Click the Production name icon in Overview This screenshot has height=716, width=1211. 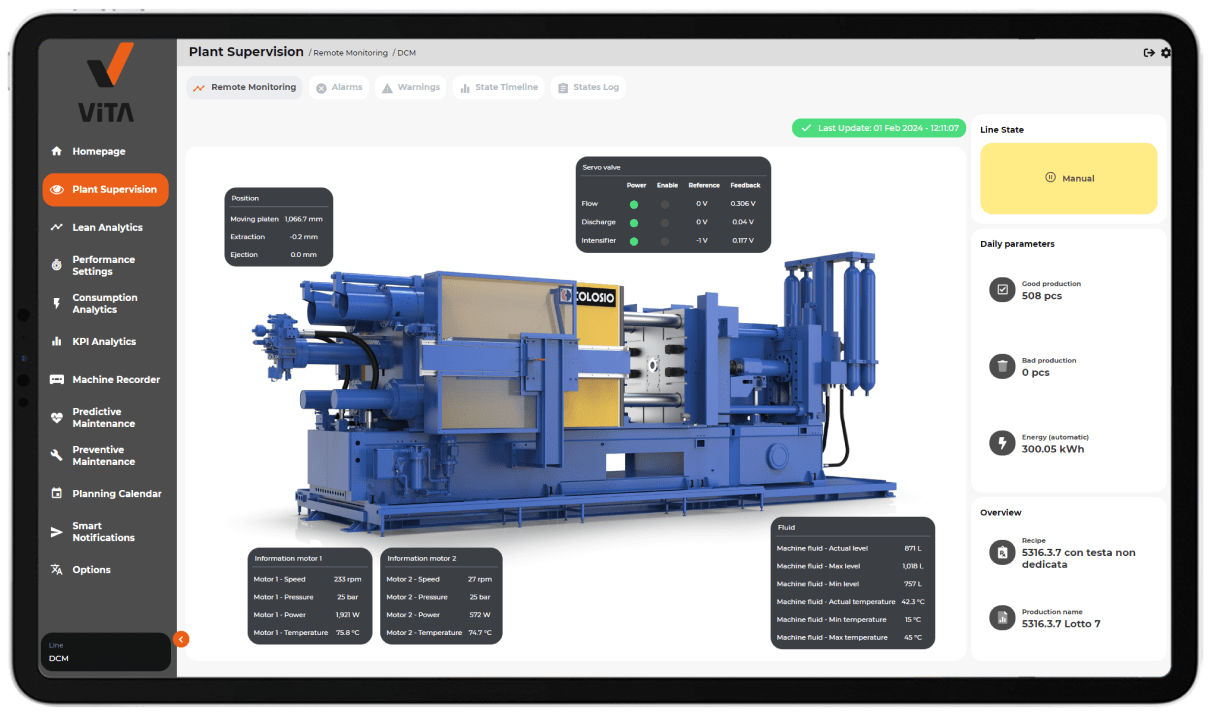[x=1002, y=617]
